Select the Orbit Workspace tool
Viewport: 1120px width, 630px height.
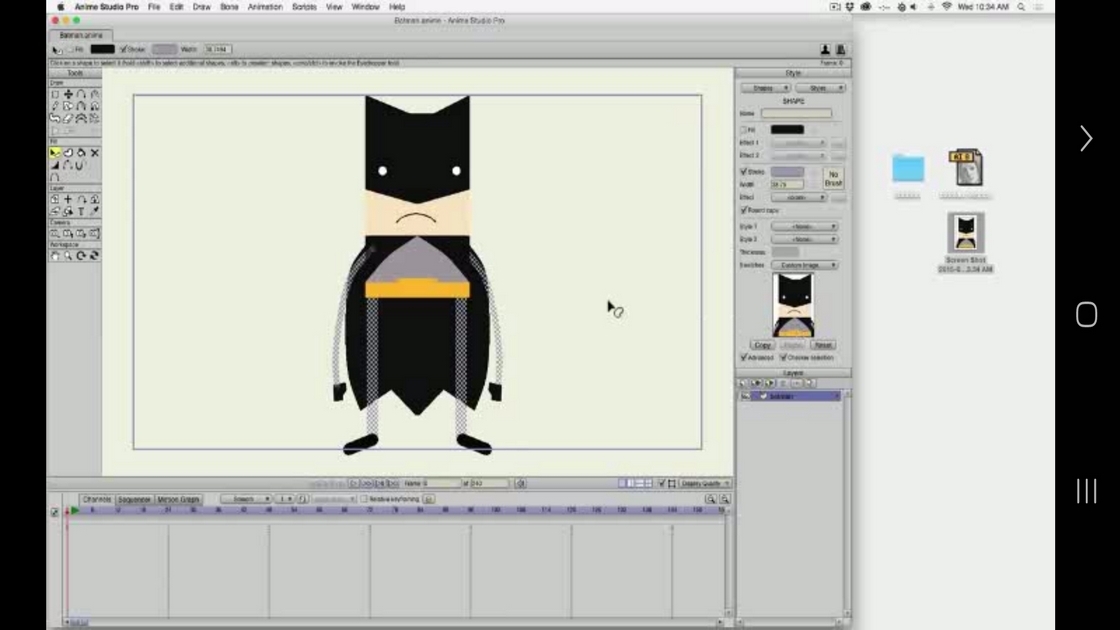(x=94, y=256)
